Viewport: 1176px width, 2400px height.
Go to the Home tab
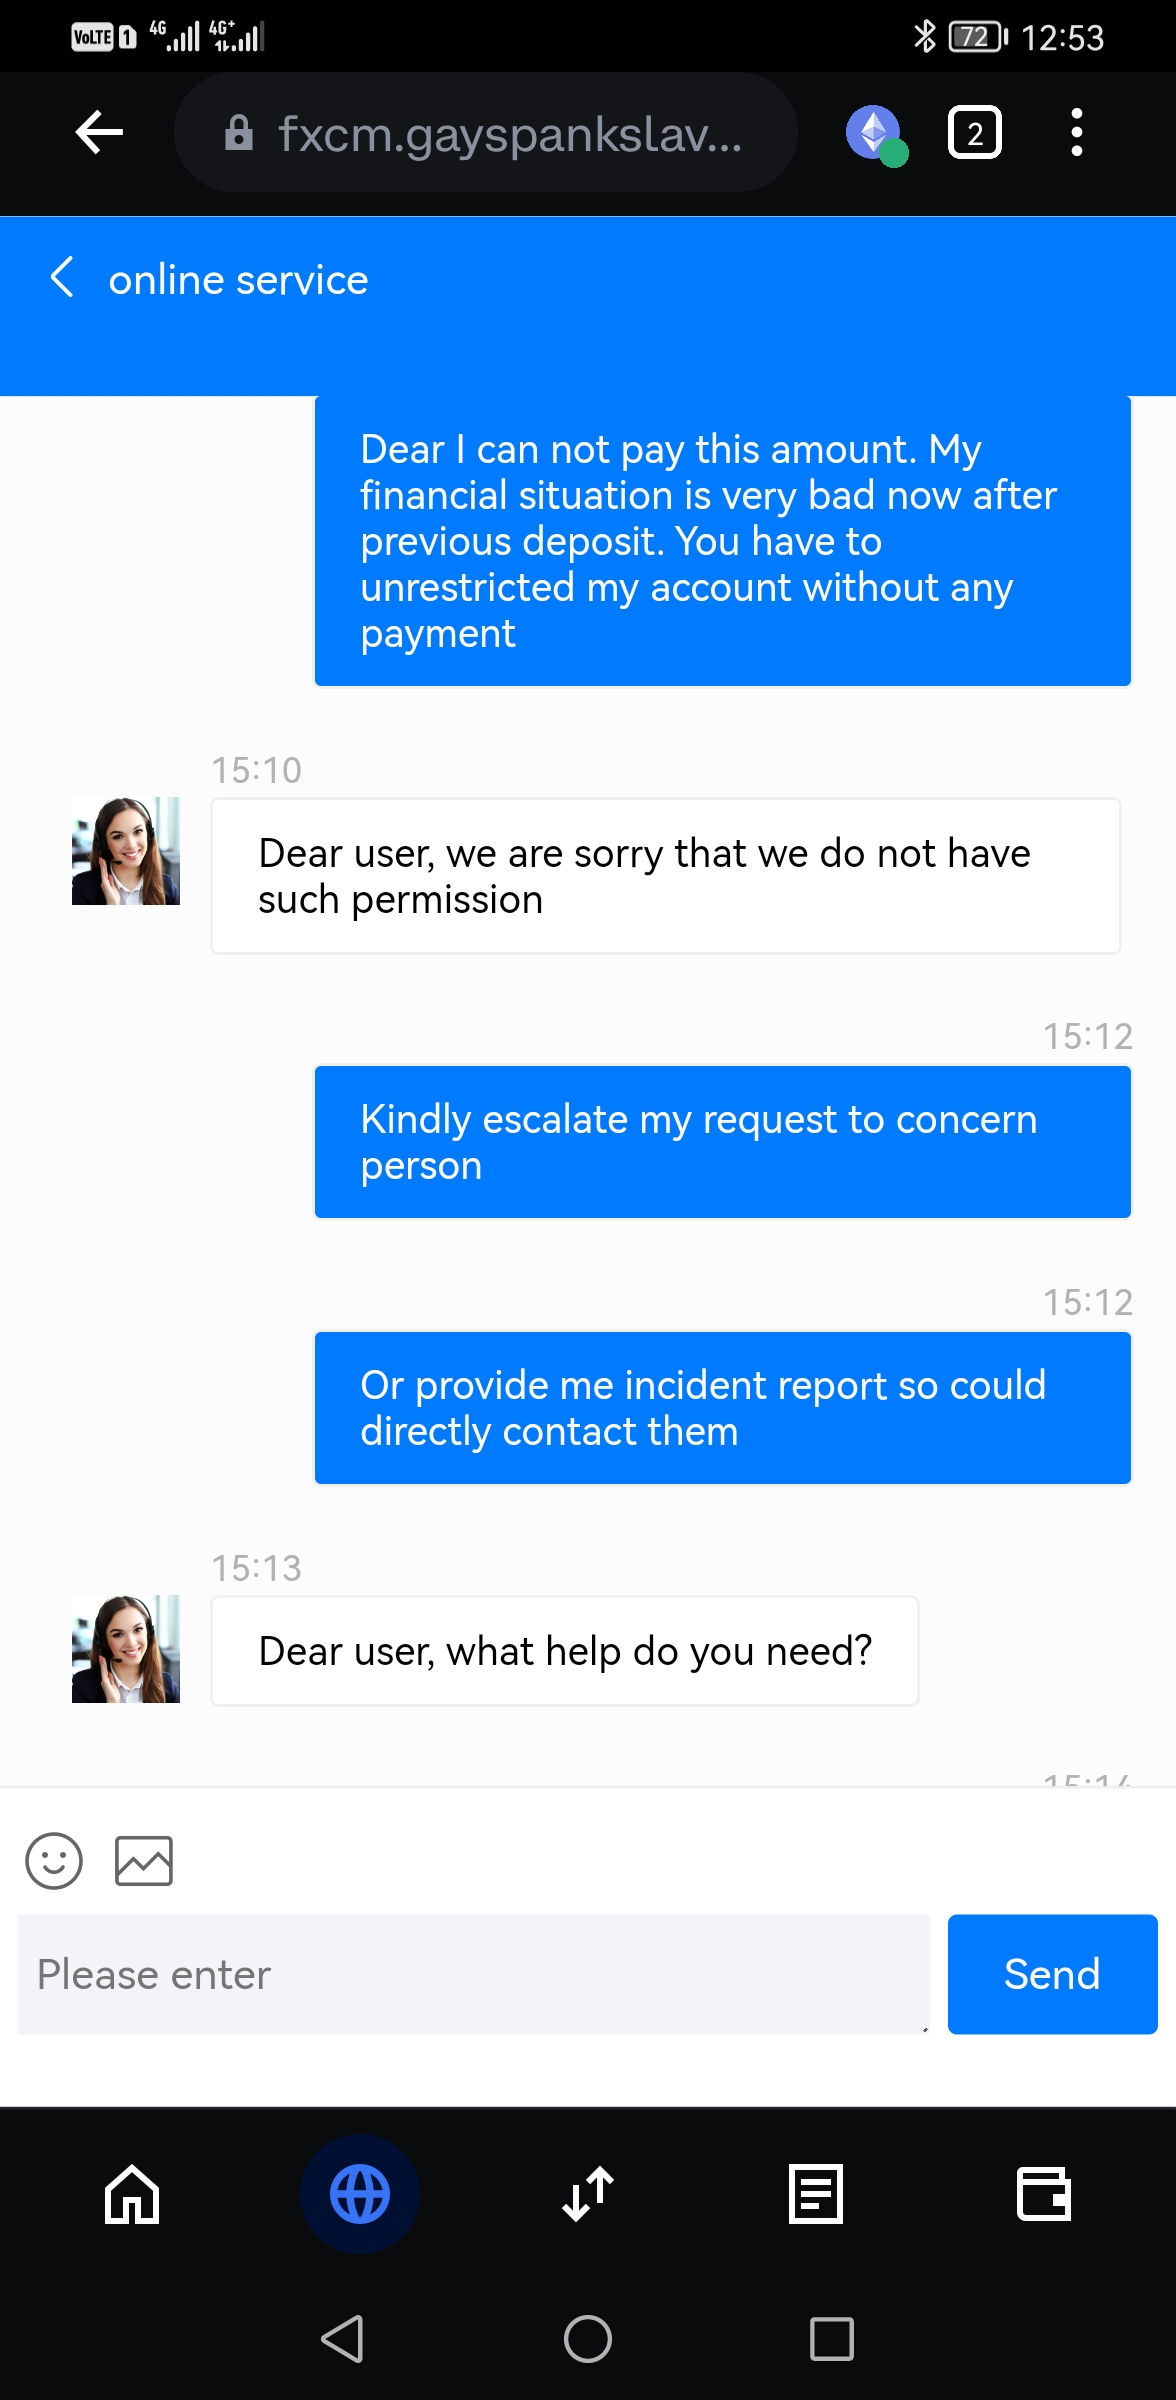pos(132,2195)
